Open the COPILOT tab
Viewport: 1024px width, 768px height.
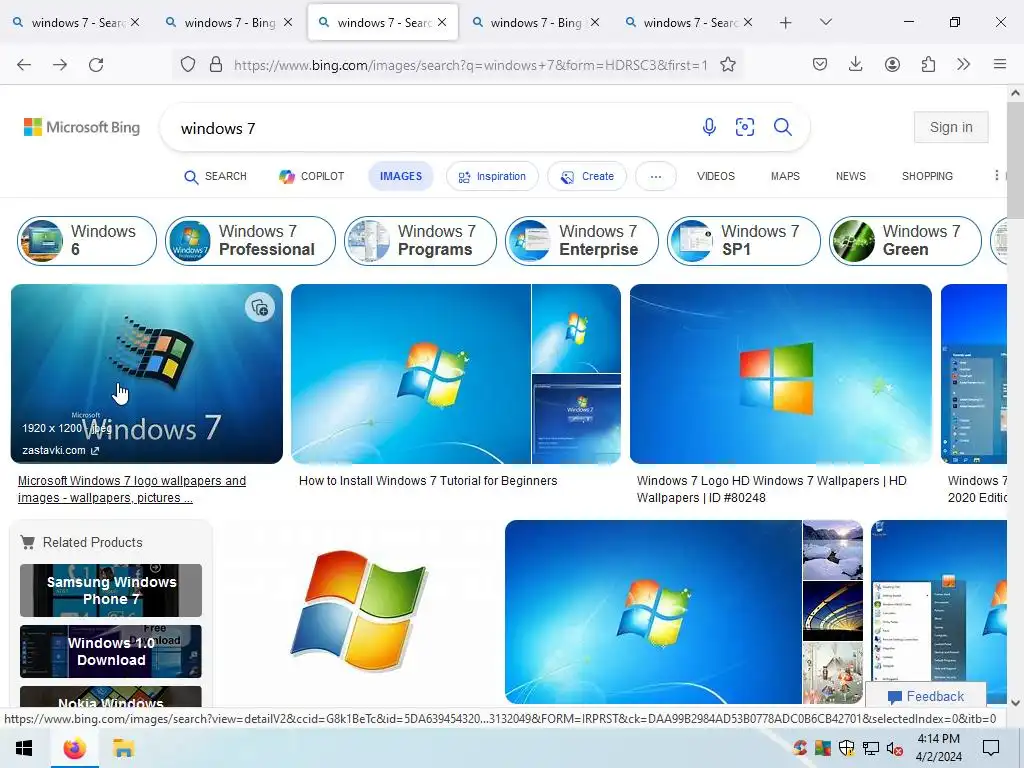312,176
